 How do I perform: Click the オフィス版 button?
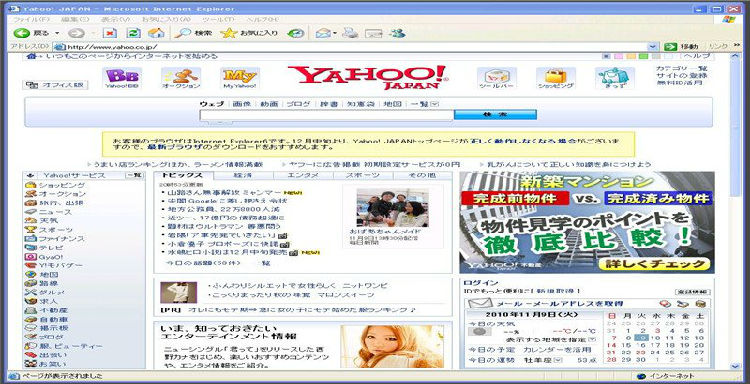pos(55,85)
